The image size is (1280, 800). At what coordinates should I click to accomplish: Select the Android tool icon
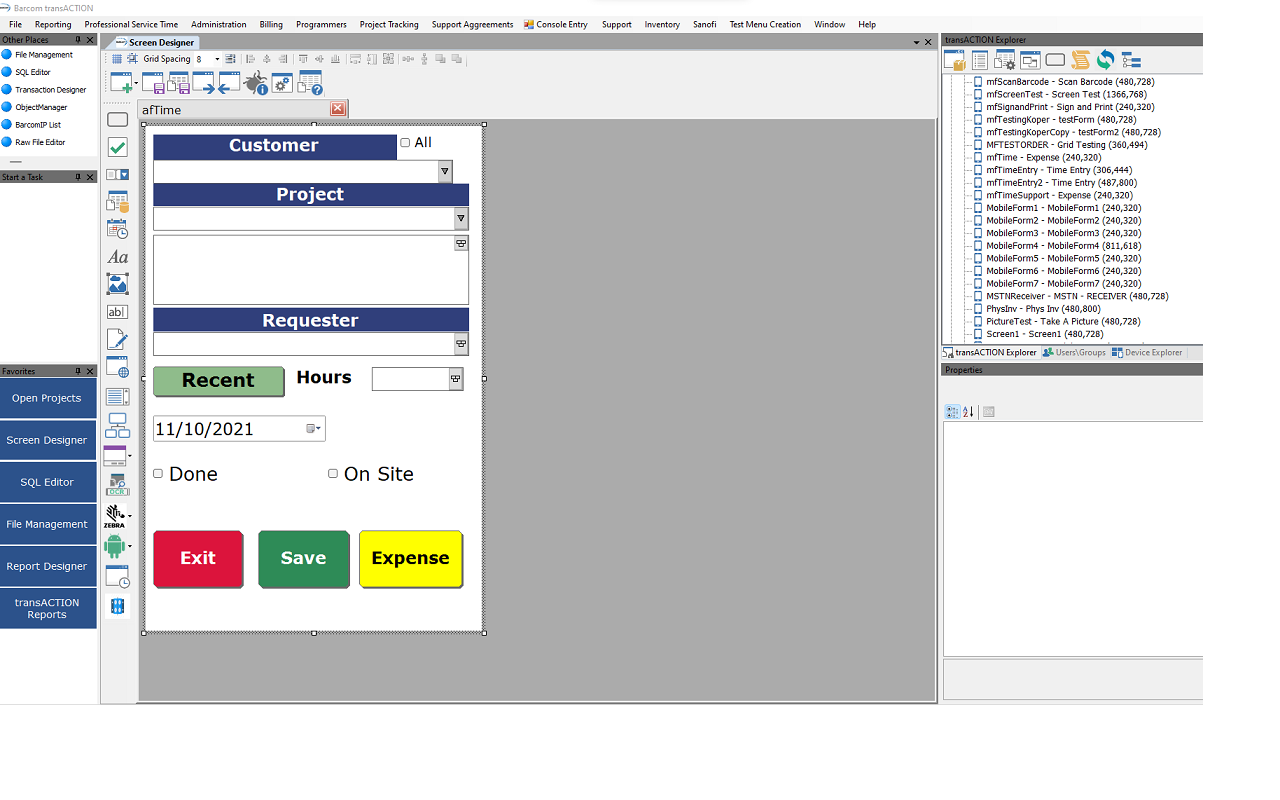(x=114, y=546)
